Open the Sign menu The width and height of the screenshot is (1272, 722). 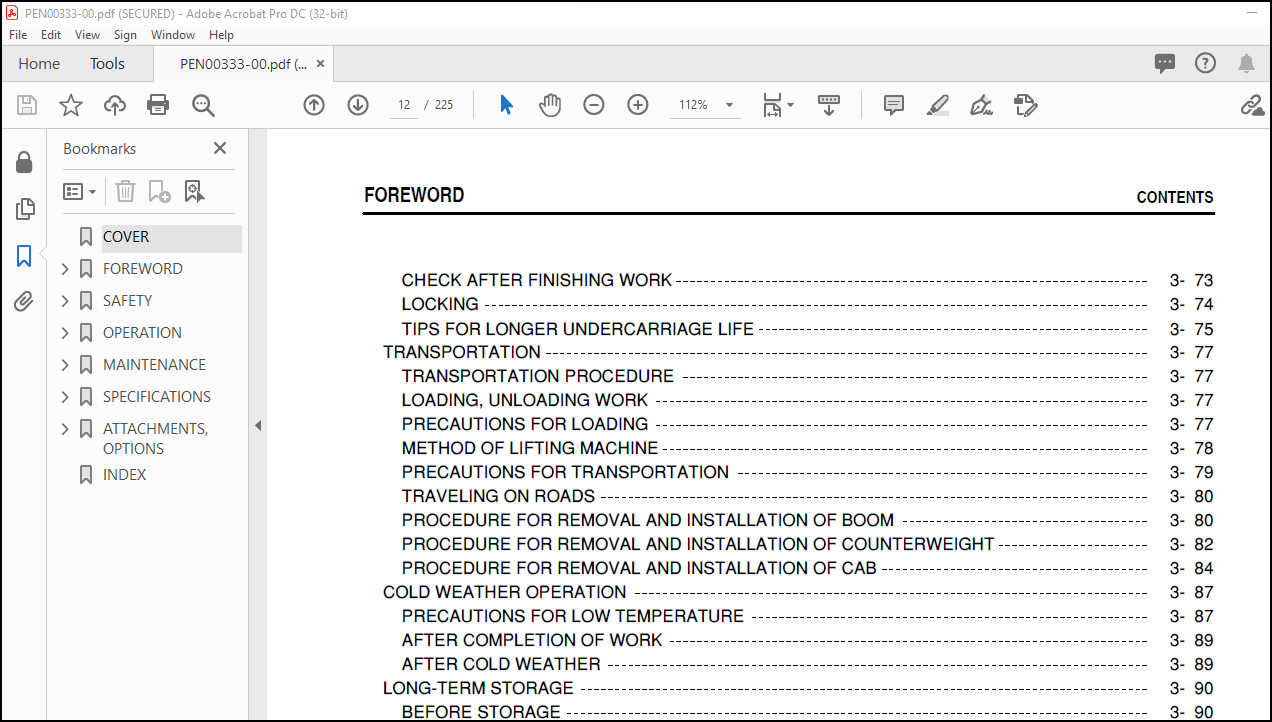(x=125, y=34)
